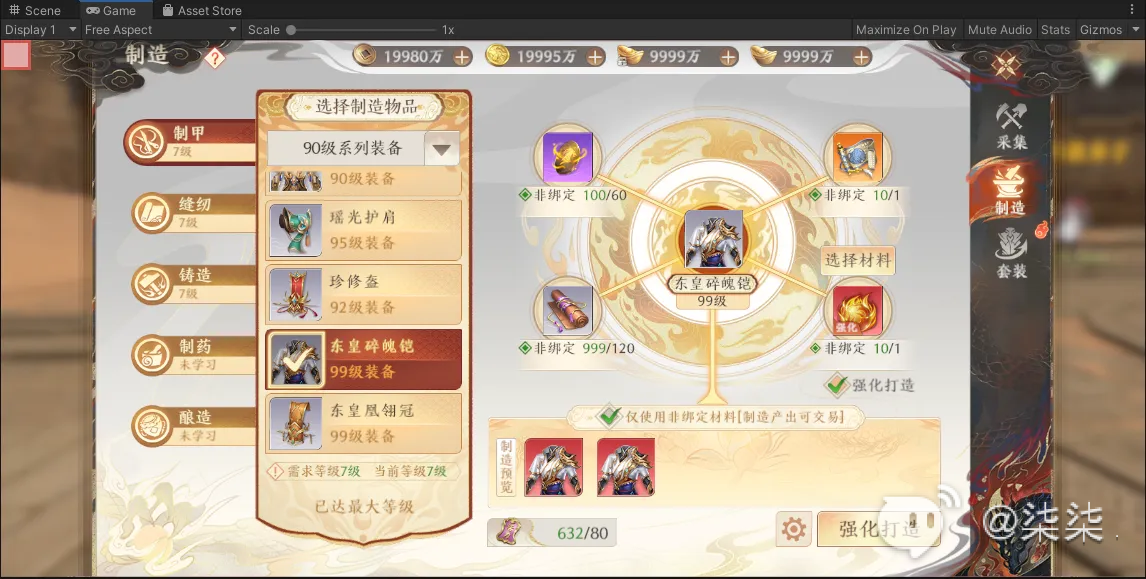Click the plus icon next to 19980万
Viewport: 1146px width, 579px height.
click(462, 57)
